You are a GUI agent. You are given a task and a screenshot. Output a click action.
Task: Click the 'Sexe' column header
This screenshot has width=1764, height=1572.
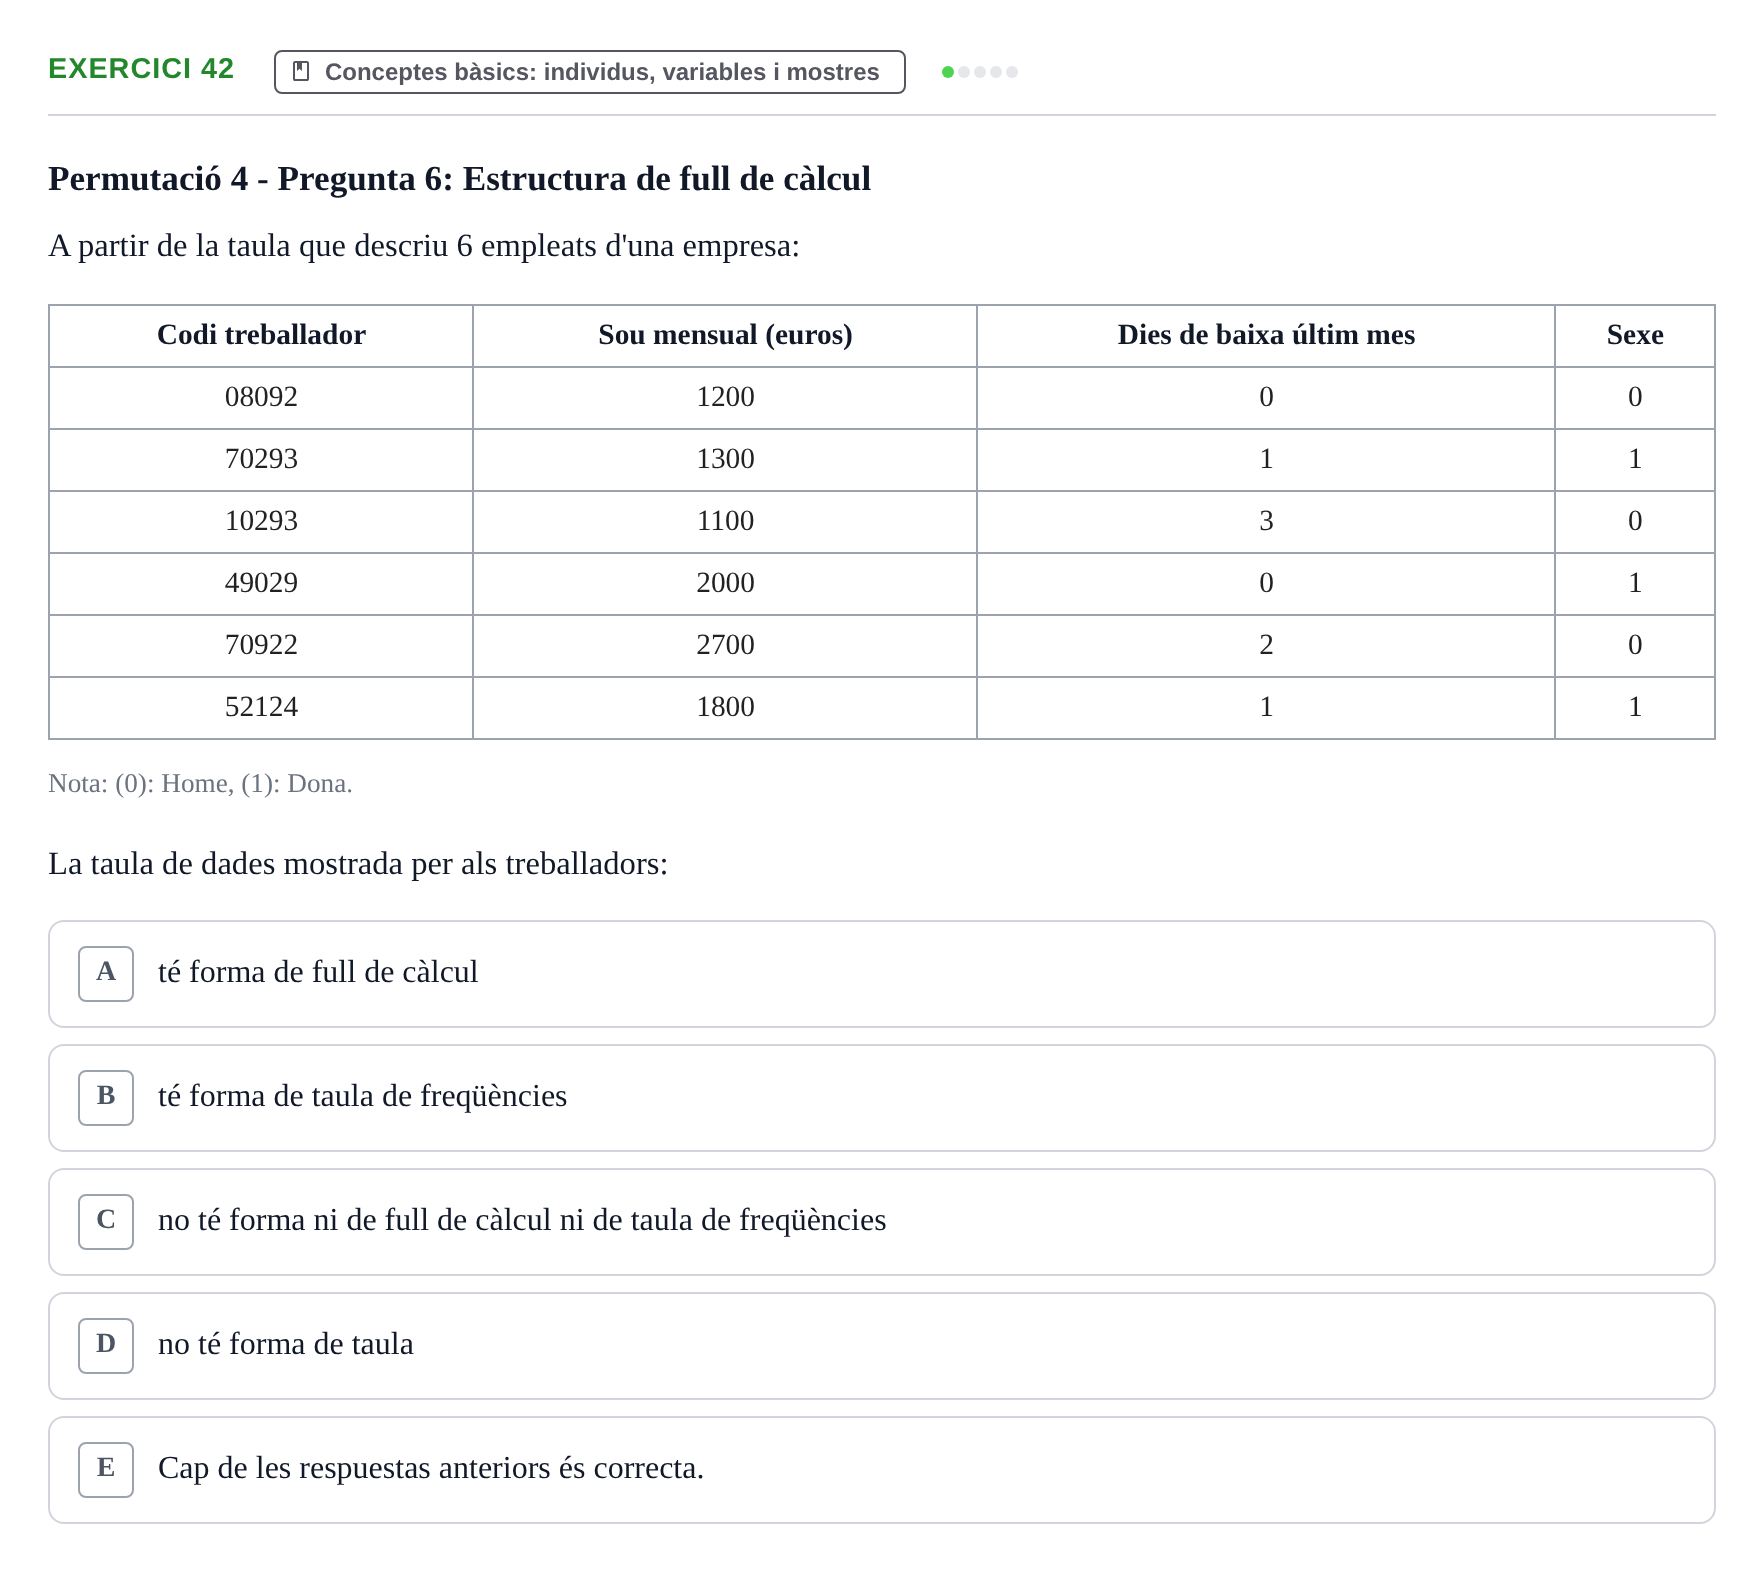tap(1635, 335)
